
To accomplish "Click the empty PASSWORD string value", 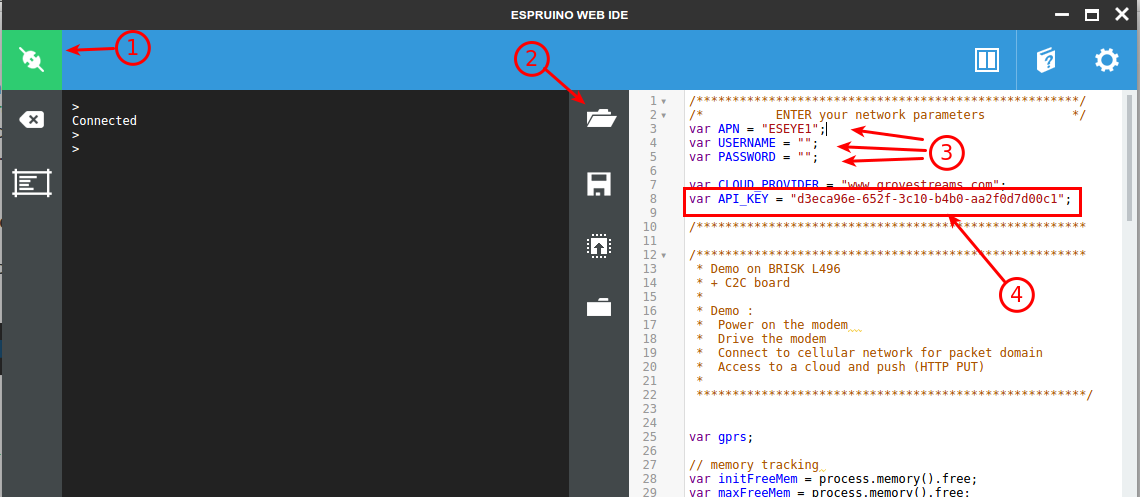I will (804, 157).
